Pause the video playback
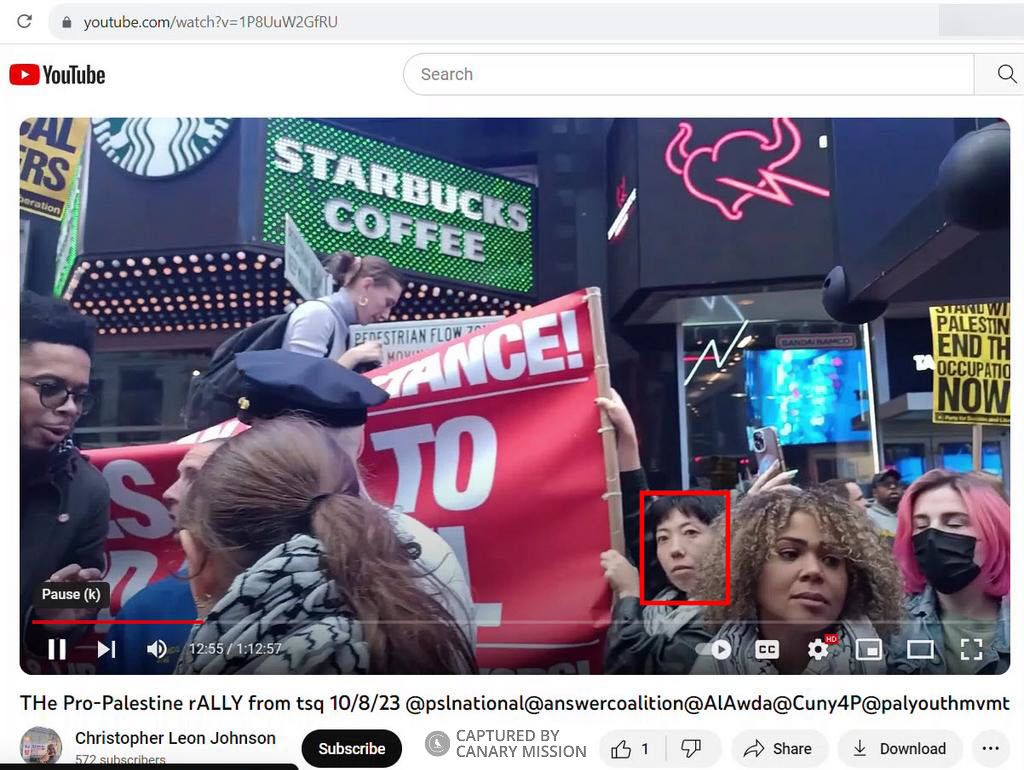The image size is (1024, 770). pos(57,648)
